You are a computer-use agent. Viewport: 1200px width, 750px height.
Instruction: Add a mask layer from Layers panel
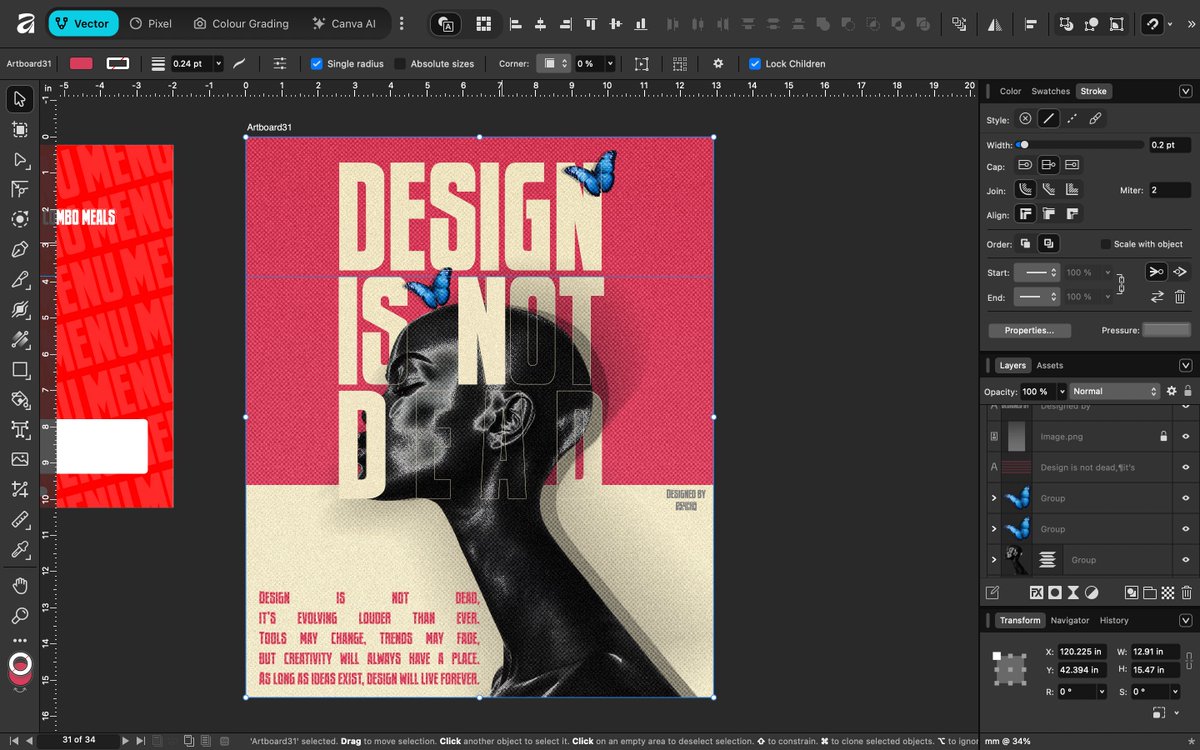(1055, 592)
